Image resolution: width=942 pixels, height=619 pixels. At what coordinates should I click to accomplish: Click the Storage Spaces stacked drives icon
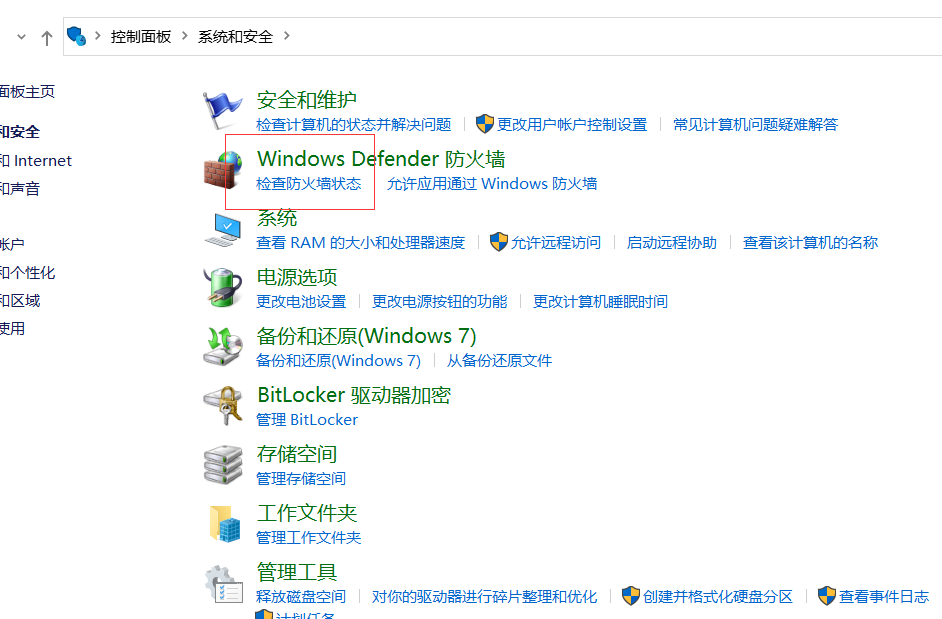223,465
